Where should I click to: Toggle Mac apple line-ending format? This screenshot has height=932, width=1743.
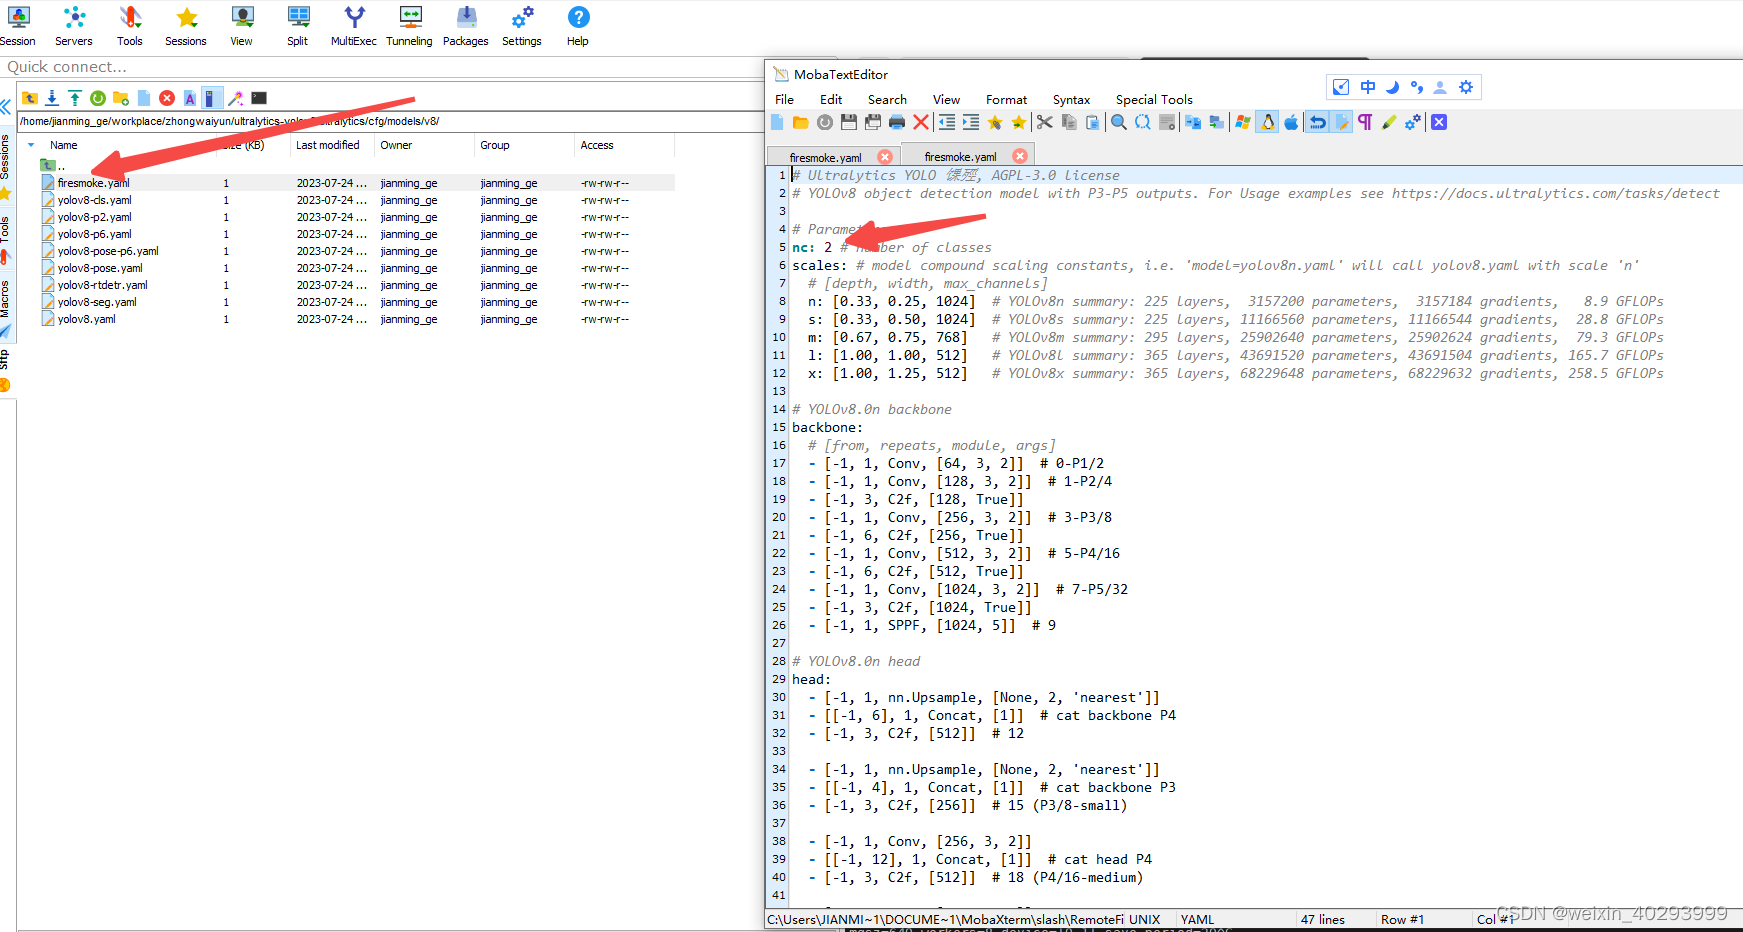[1291, 122]
